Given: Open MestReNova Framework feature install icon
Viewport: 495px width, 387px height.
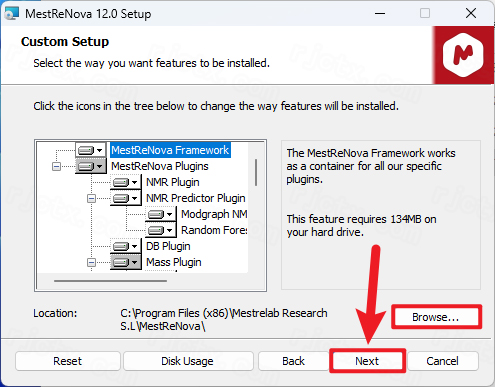Looking at the screenshot, I should tap(90, 150).
